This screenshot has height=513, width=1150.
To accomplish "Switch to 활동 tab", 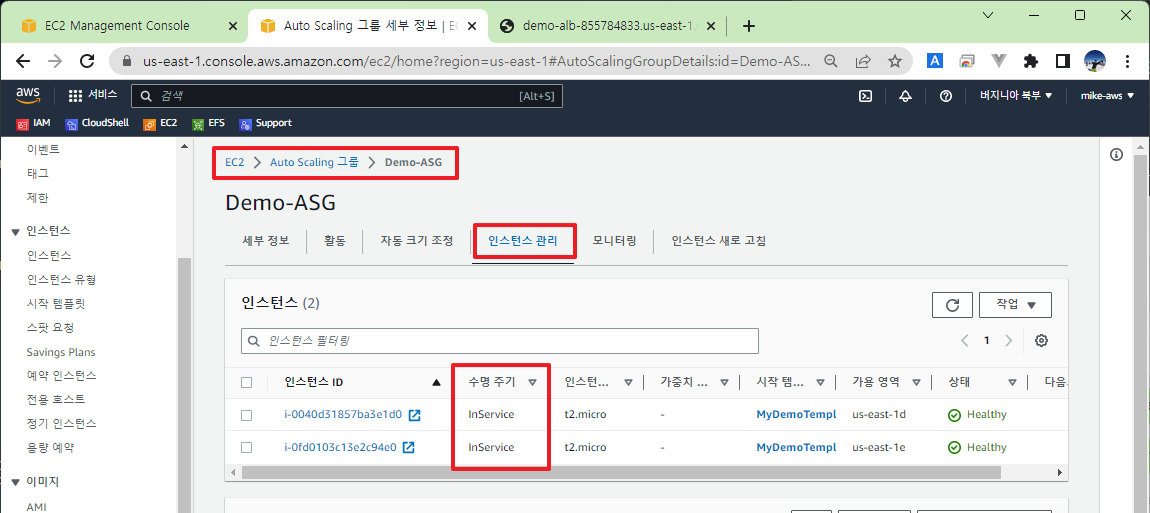I will coord(334,241).
